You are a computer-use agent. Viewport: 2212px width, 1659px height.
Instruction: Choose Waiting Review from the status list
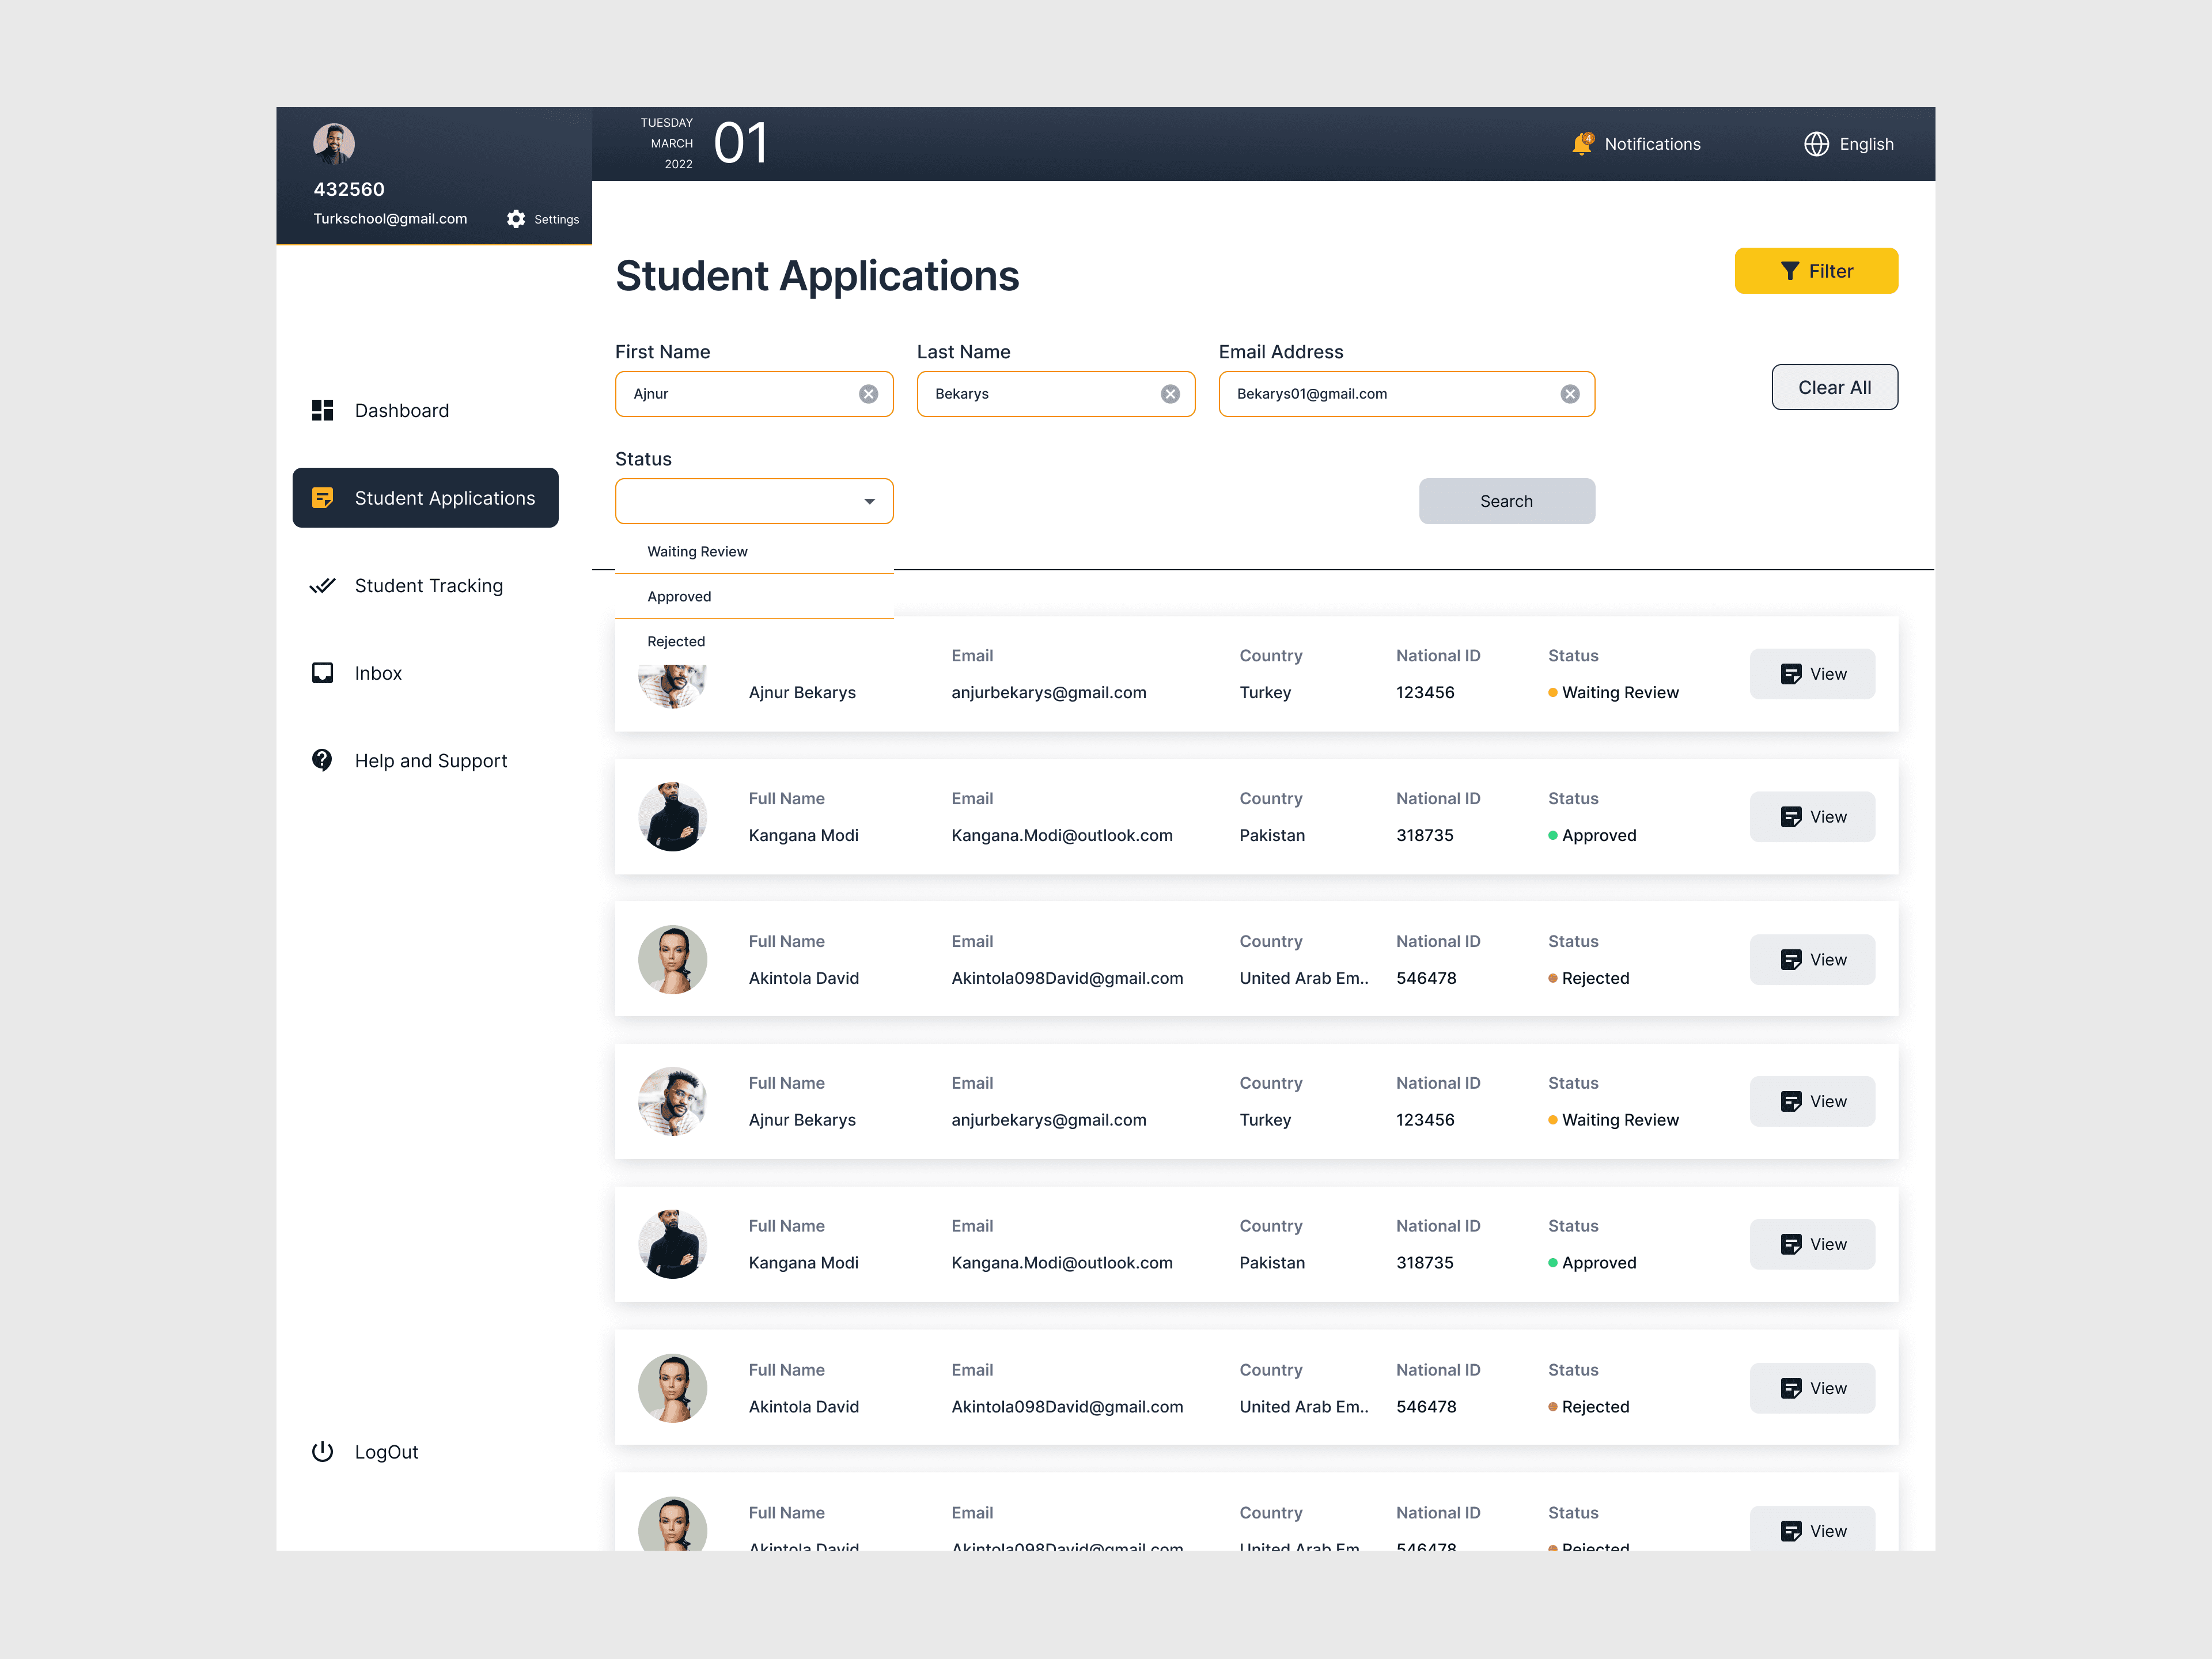point(697,551)
